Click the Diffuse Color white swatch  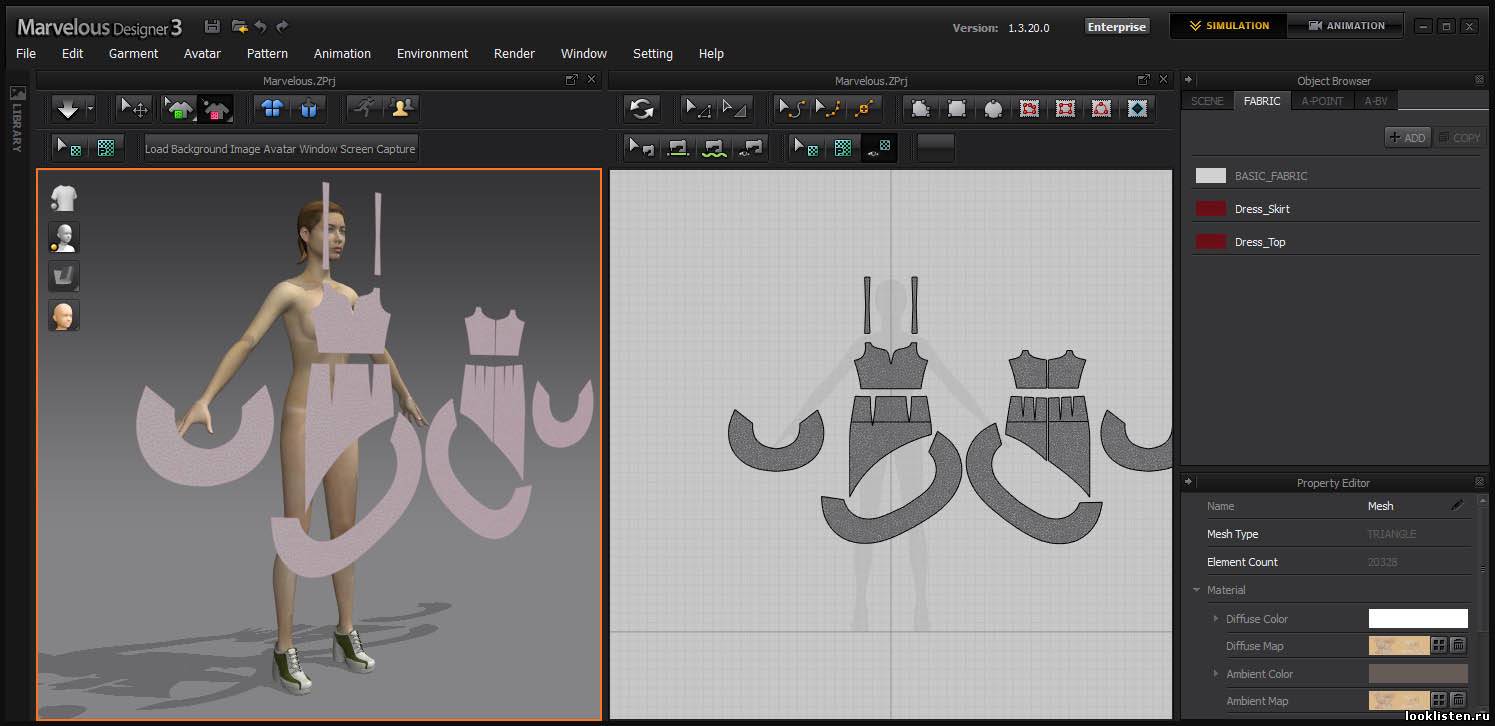tap(1418, 619)
